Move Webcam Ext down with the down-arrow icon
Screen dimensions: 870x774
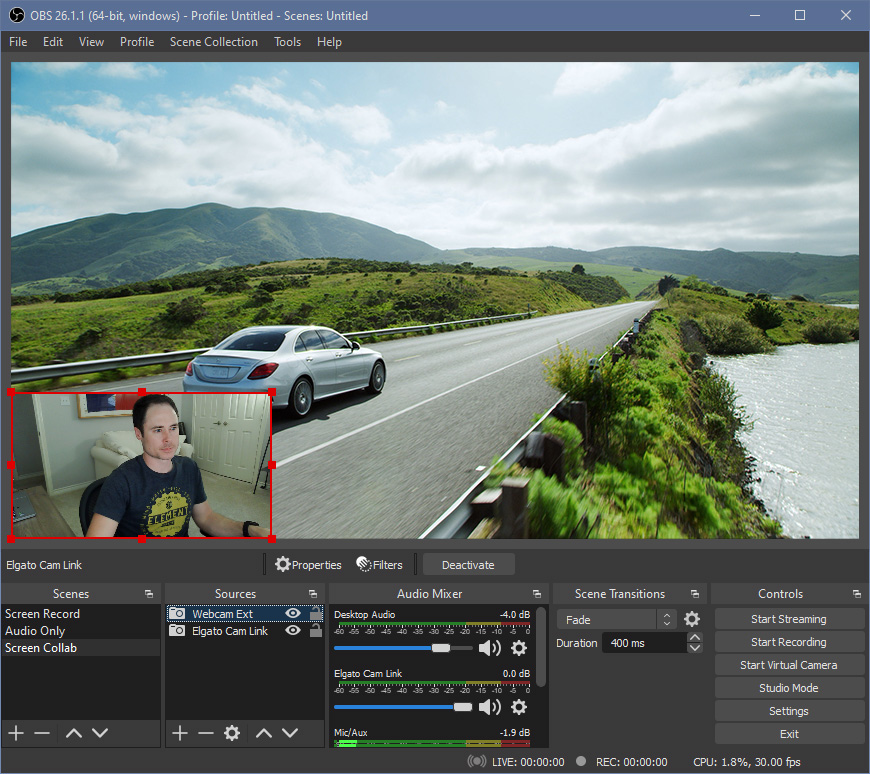pyautogui.click(x=290, y=733)
